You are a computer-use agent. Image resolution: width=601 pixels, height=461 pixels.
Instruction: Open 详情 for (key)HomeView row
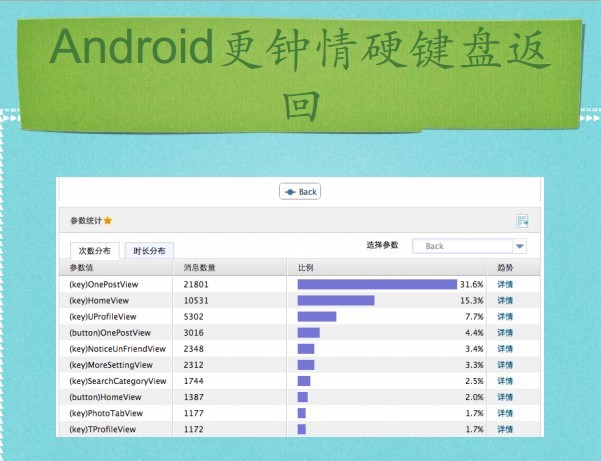click(505, 300)
